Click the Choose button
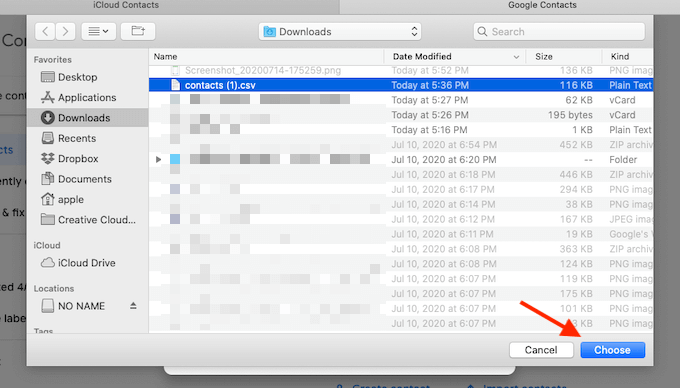 pos(612,350)
